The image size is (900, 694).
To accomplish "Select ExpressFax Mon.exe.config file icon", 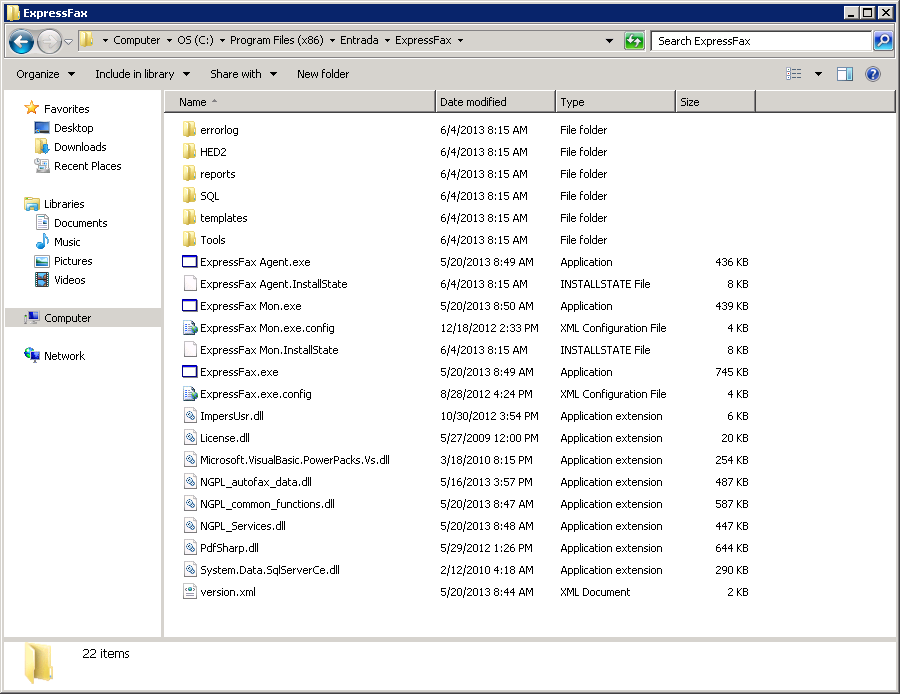I will [189, 328].
